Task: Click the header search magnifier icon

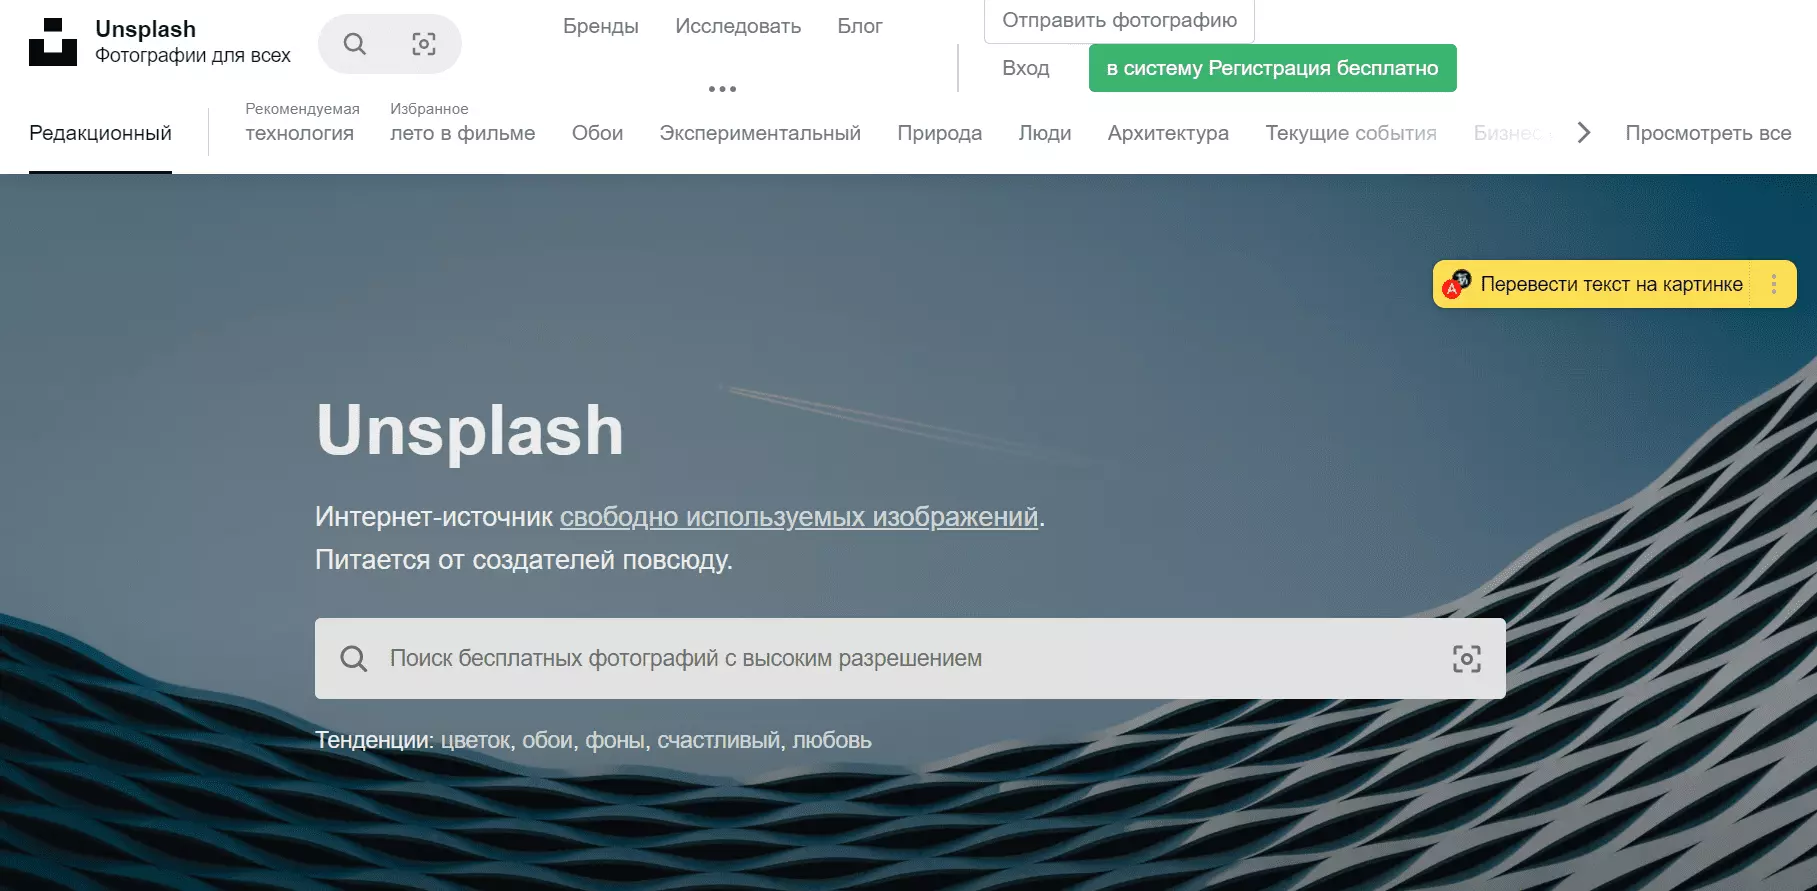Action: pyautogui.click(x=355, y=44)
